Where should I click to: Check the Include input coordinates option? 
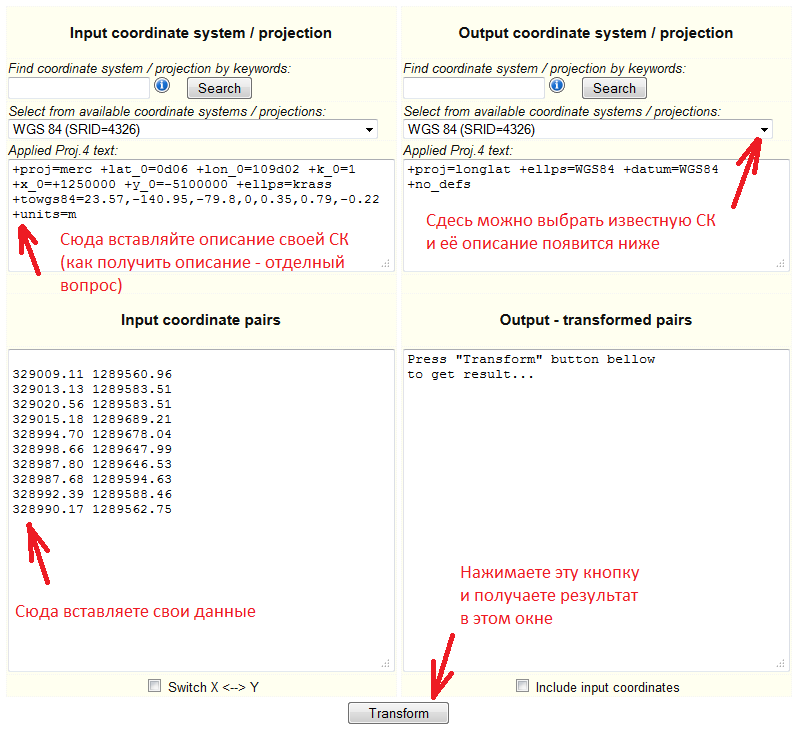point(522,686)
